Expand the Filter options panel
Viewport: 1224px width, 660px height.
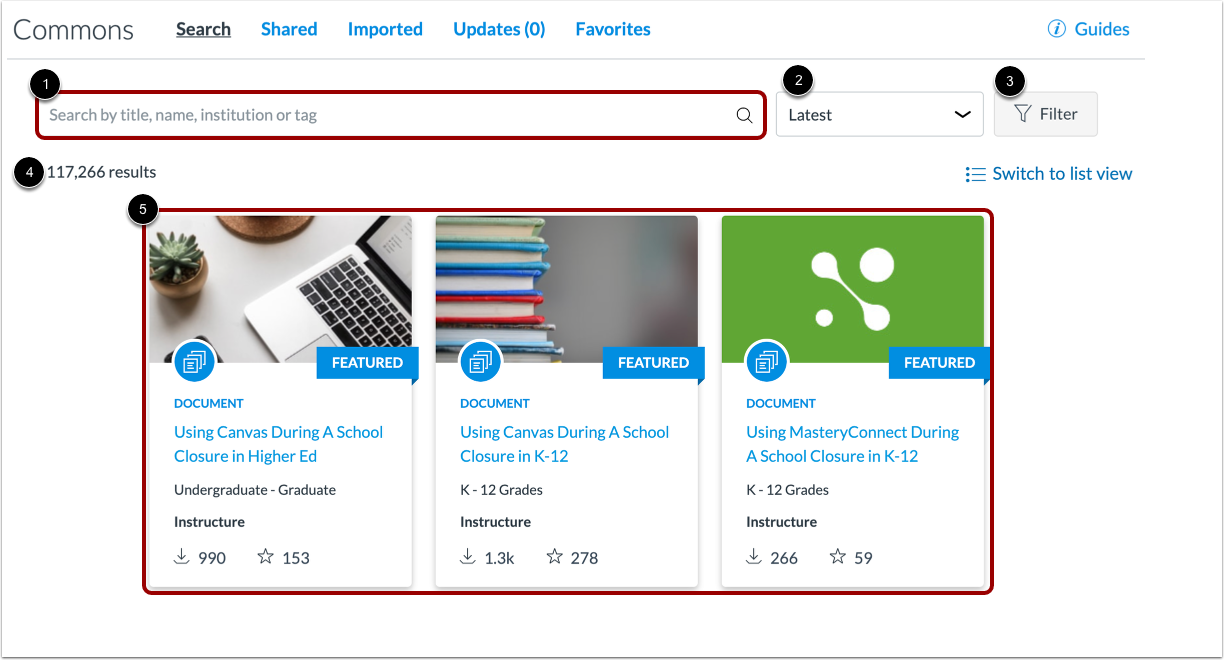coord(1045,113)
